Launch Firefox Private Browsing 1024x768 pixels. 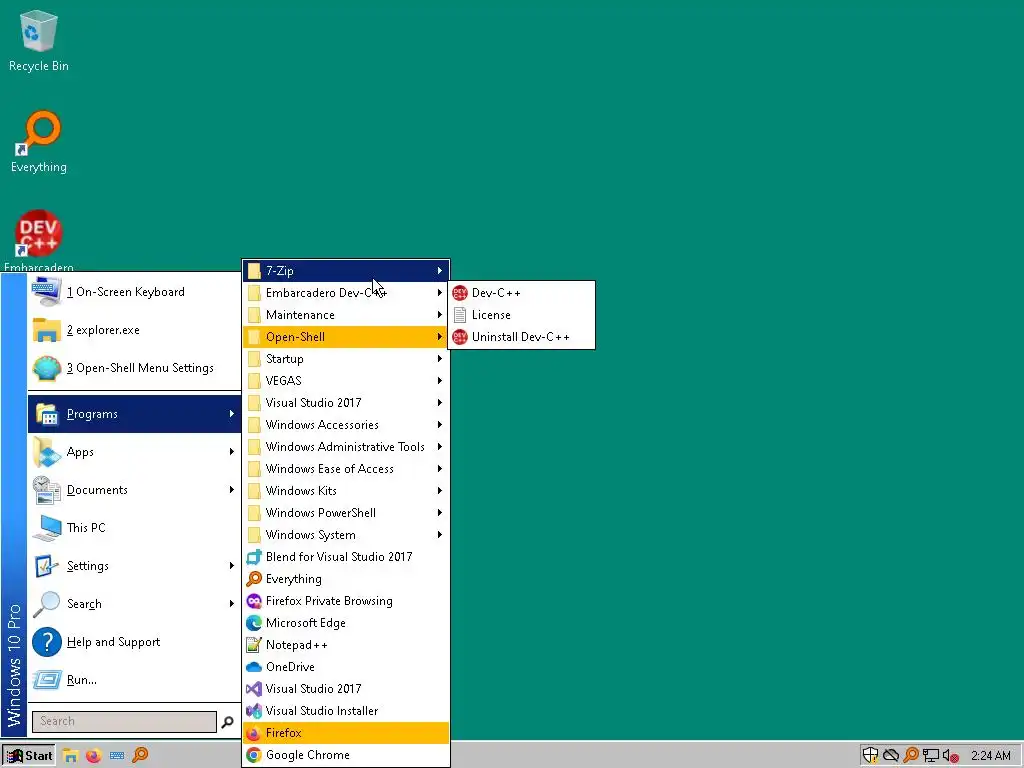pos(345,601)
